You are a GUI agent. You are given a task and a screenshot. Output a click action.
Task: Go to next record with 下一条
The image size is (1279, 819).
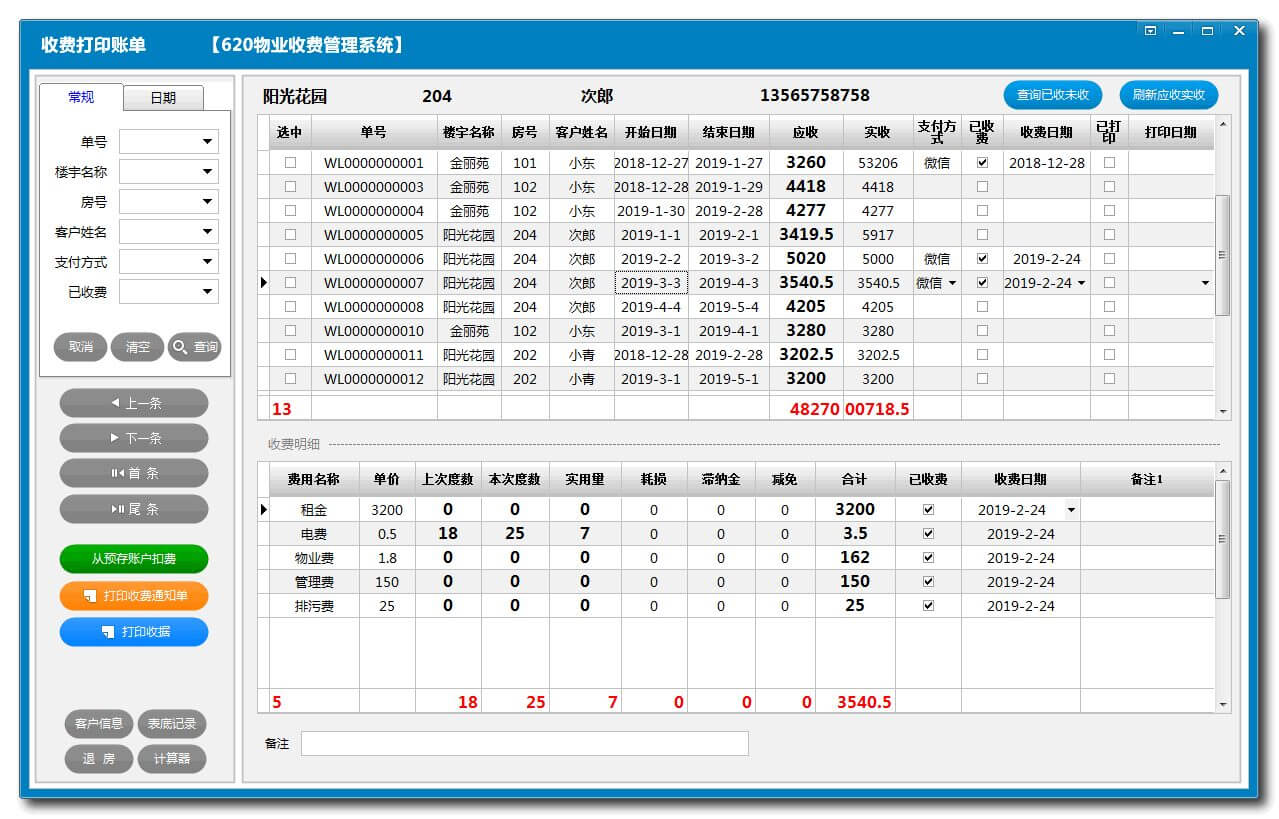(x=134, y=438)
